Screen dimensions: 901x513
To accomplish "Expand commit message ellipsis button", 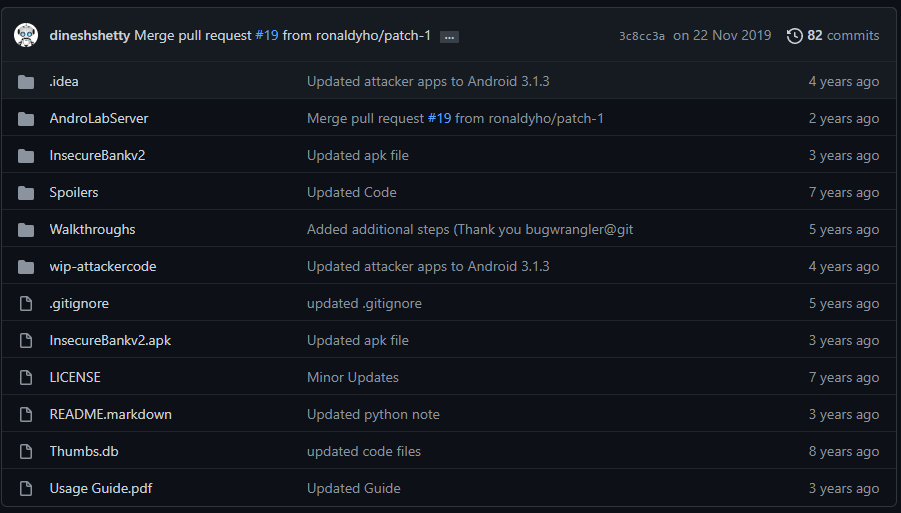I will [x=449, y=37].
